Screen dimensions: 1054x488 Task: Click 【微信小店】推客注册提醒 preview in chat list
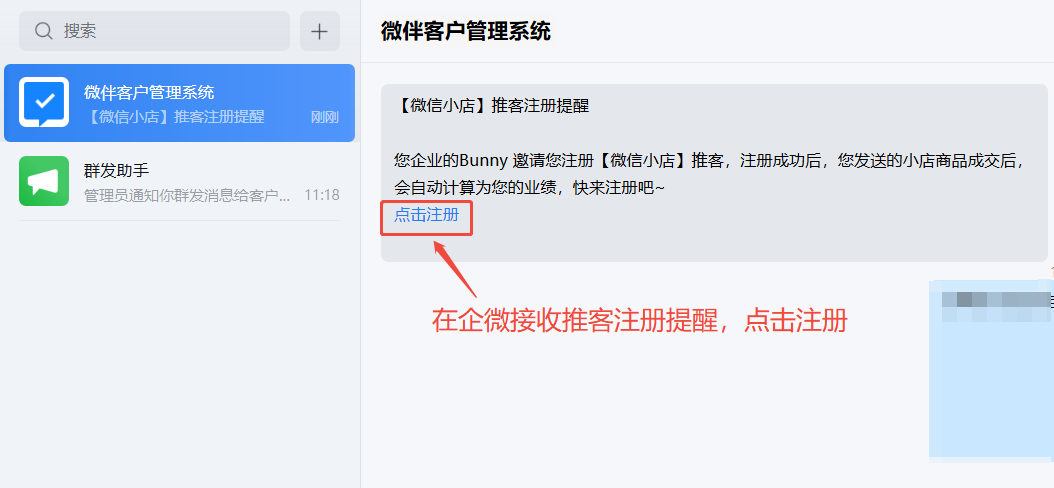(174, 117)
